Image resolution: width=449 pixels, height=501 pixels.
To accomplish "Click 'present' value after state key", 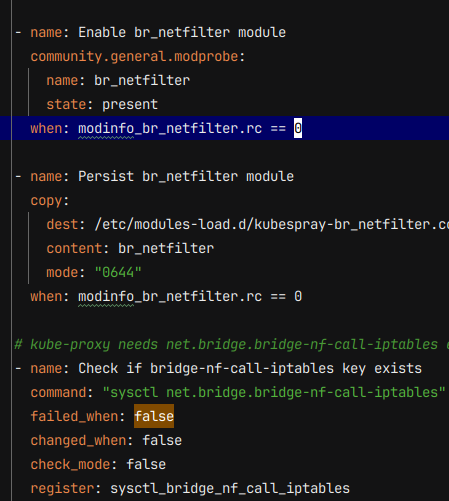I will (x=130, y=105).
